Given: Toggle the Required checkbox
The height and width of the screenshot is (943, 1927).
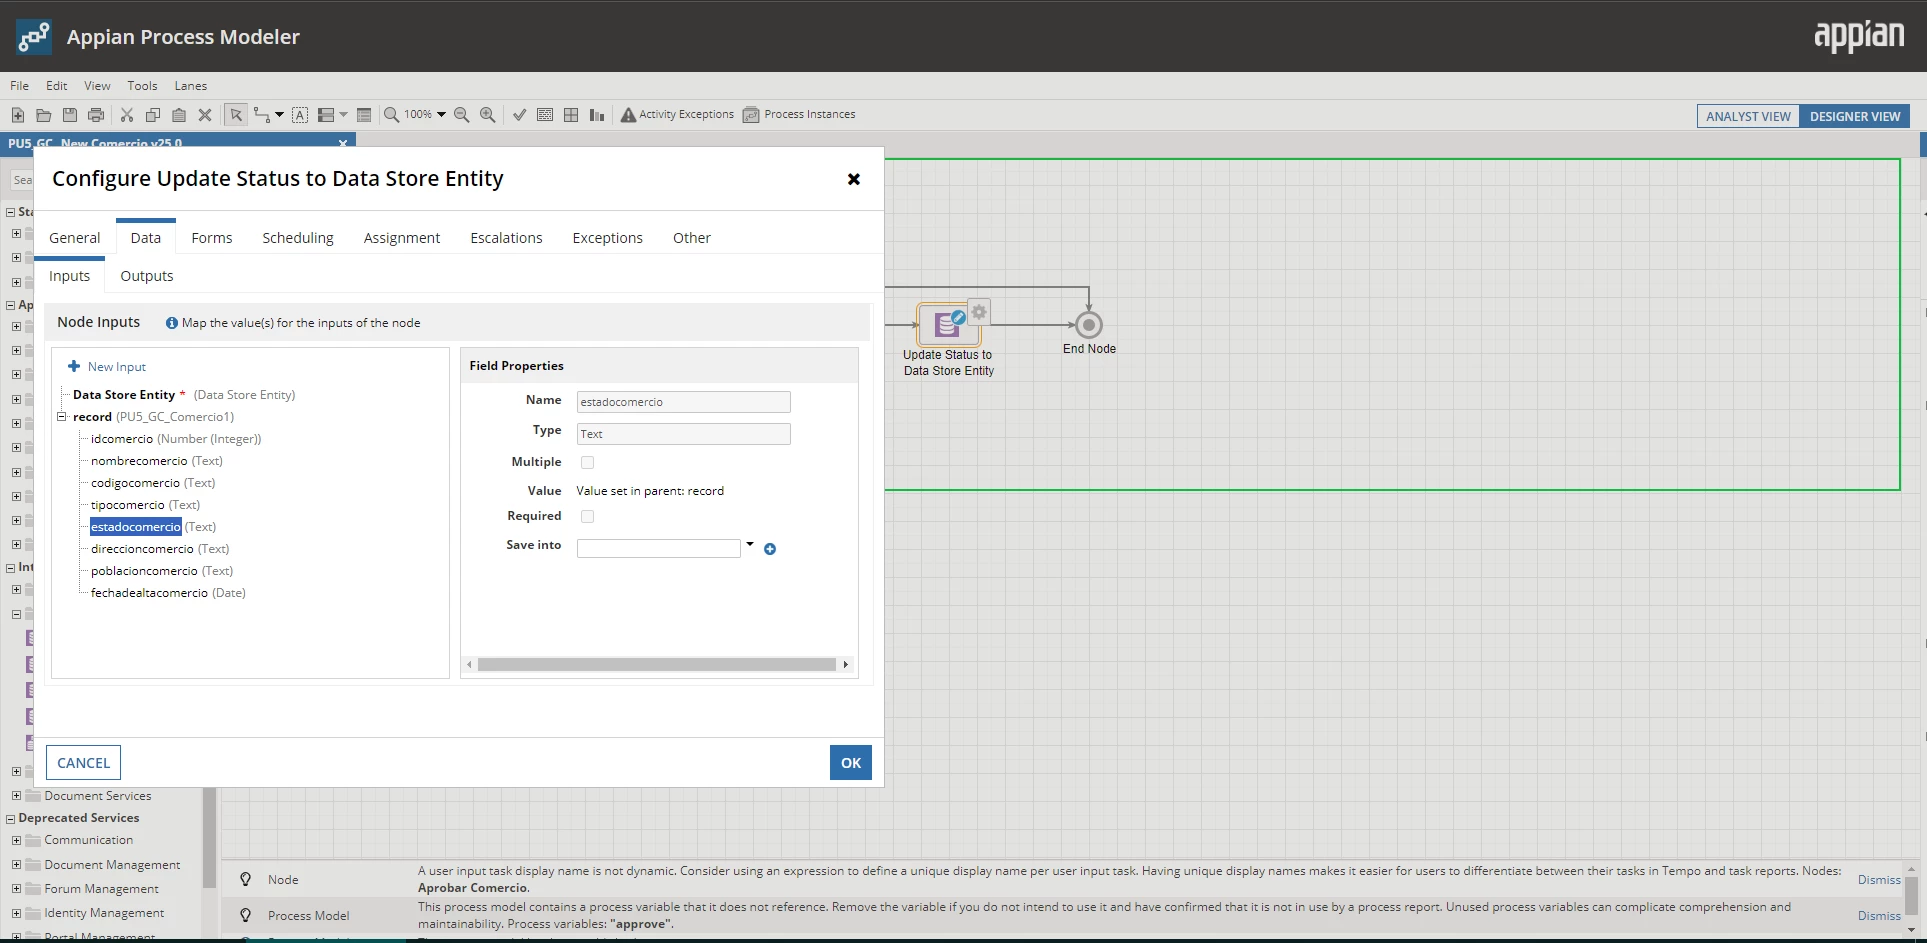Looking at the screenshot, I should (587, 517).
